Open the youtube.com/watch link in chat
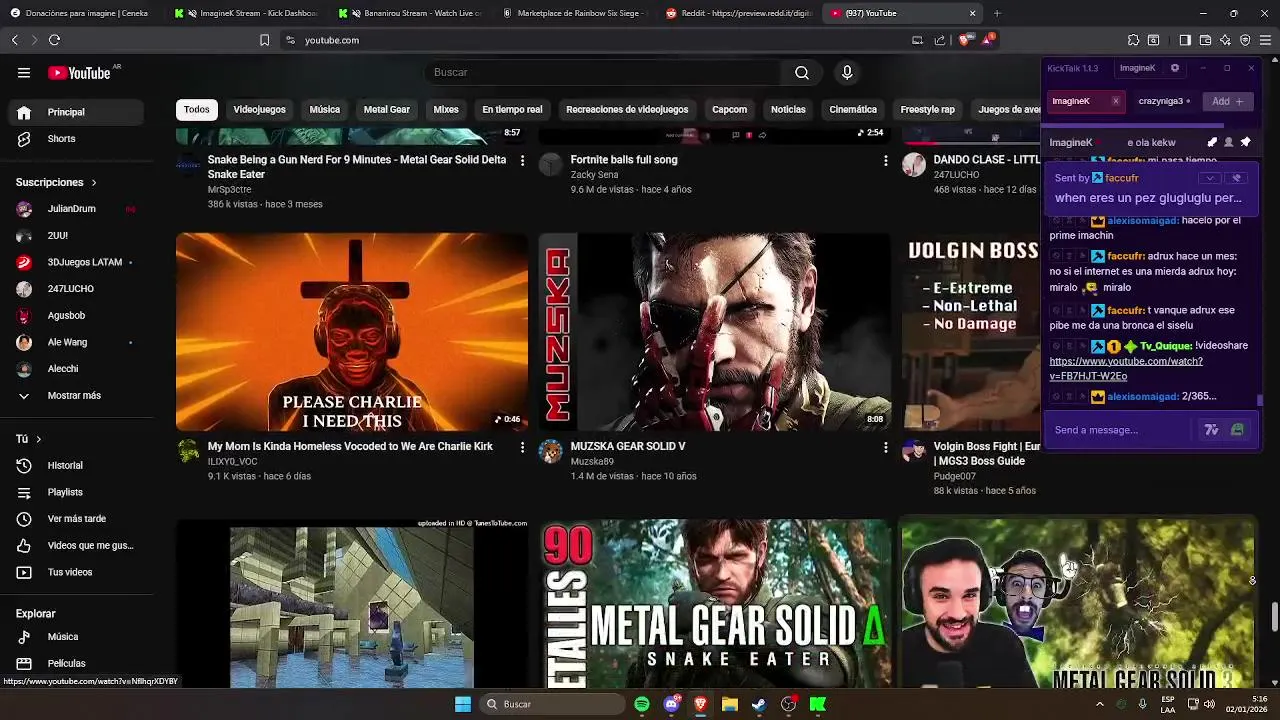This screenshot has height=720, width=1280. pyautogui.click(x=1126, y=369)
